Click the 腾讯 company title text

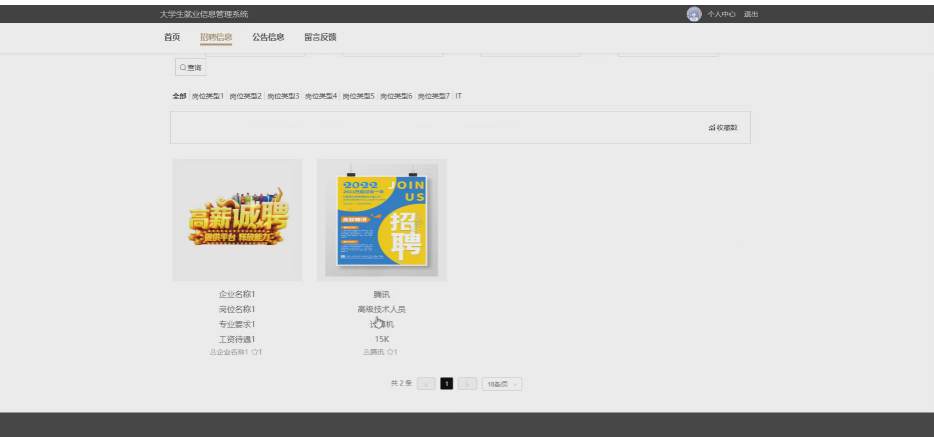(x=381, y=294)
